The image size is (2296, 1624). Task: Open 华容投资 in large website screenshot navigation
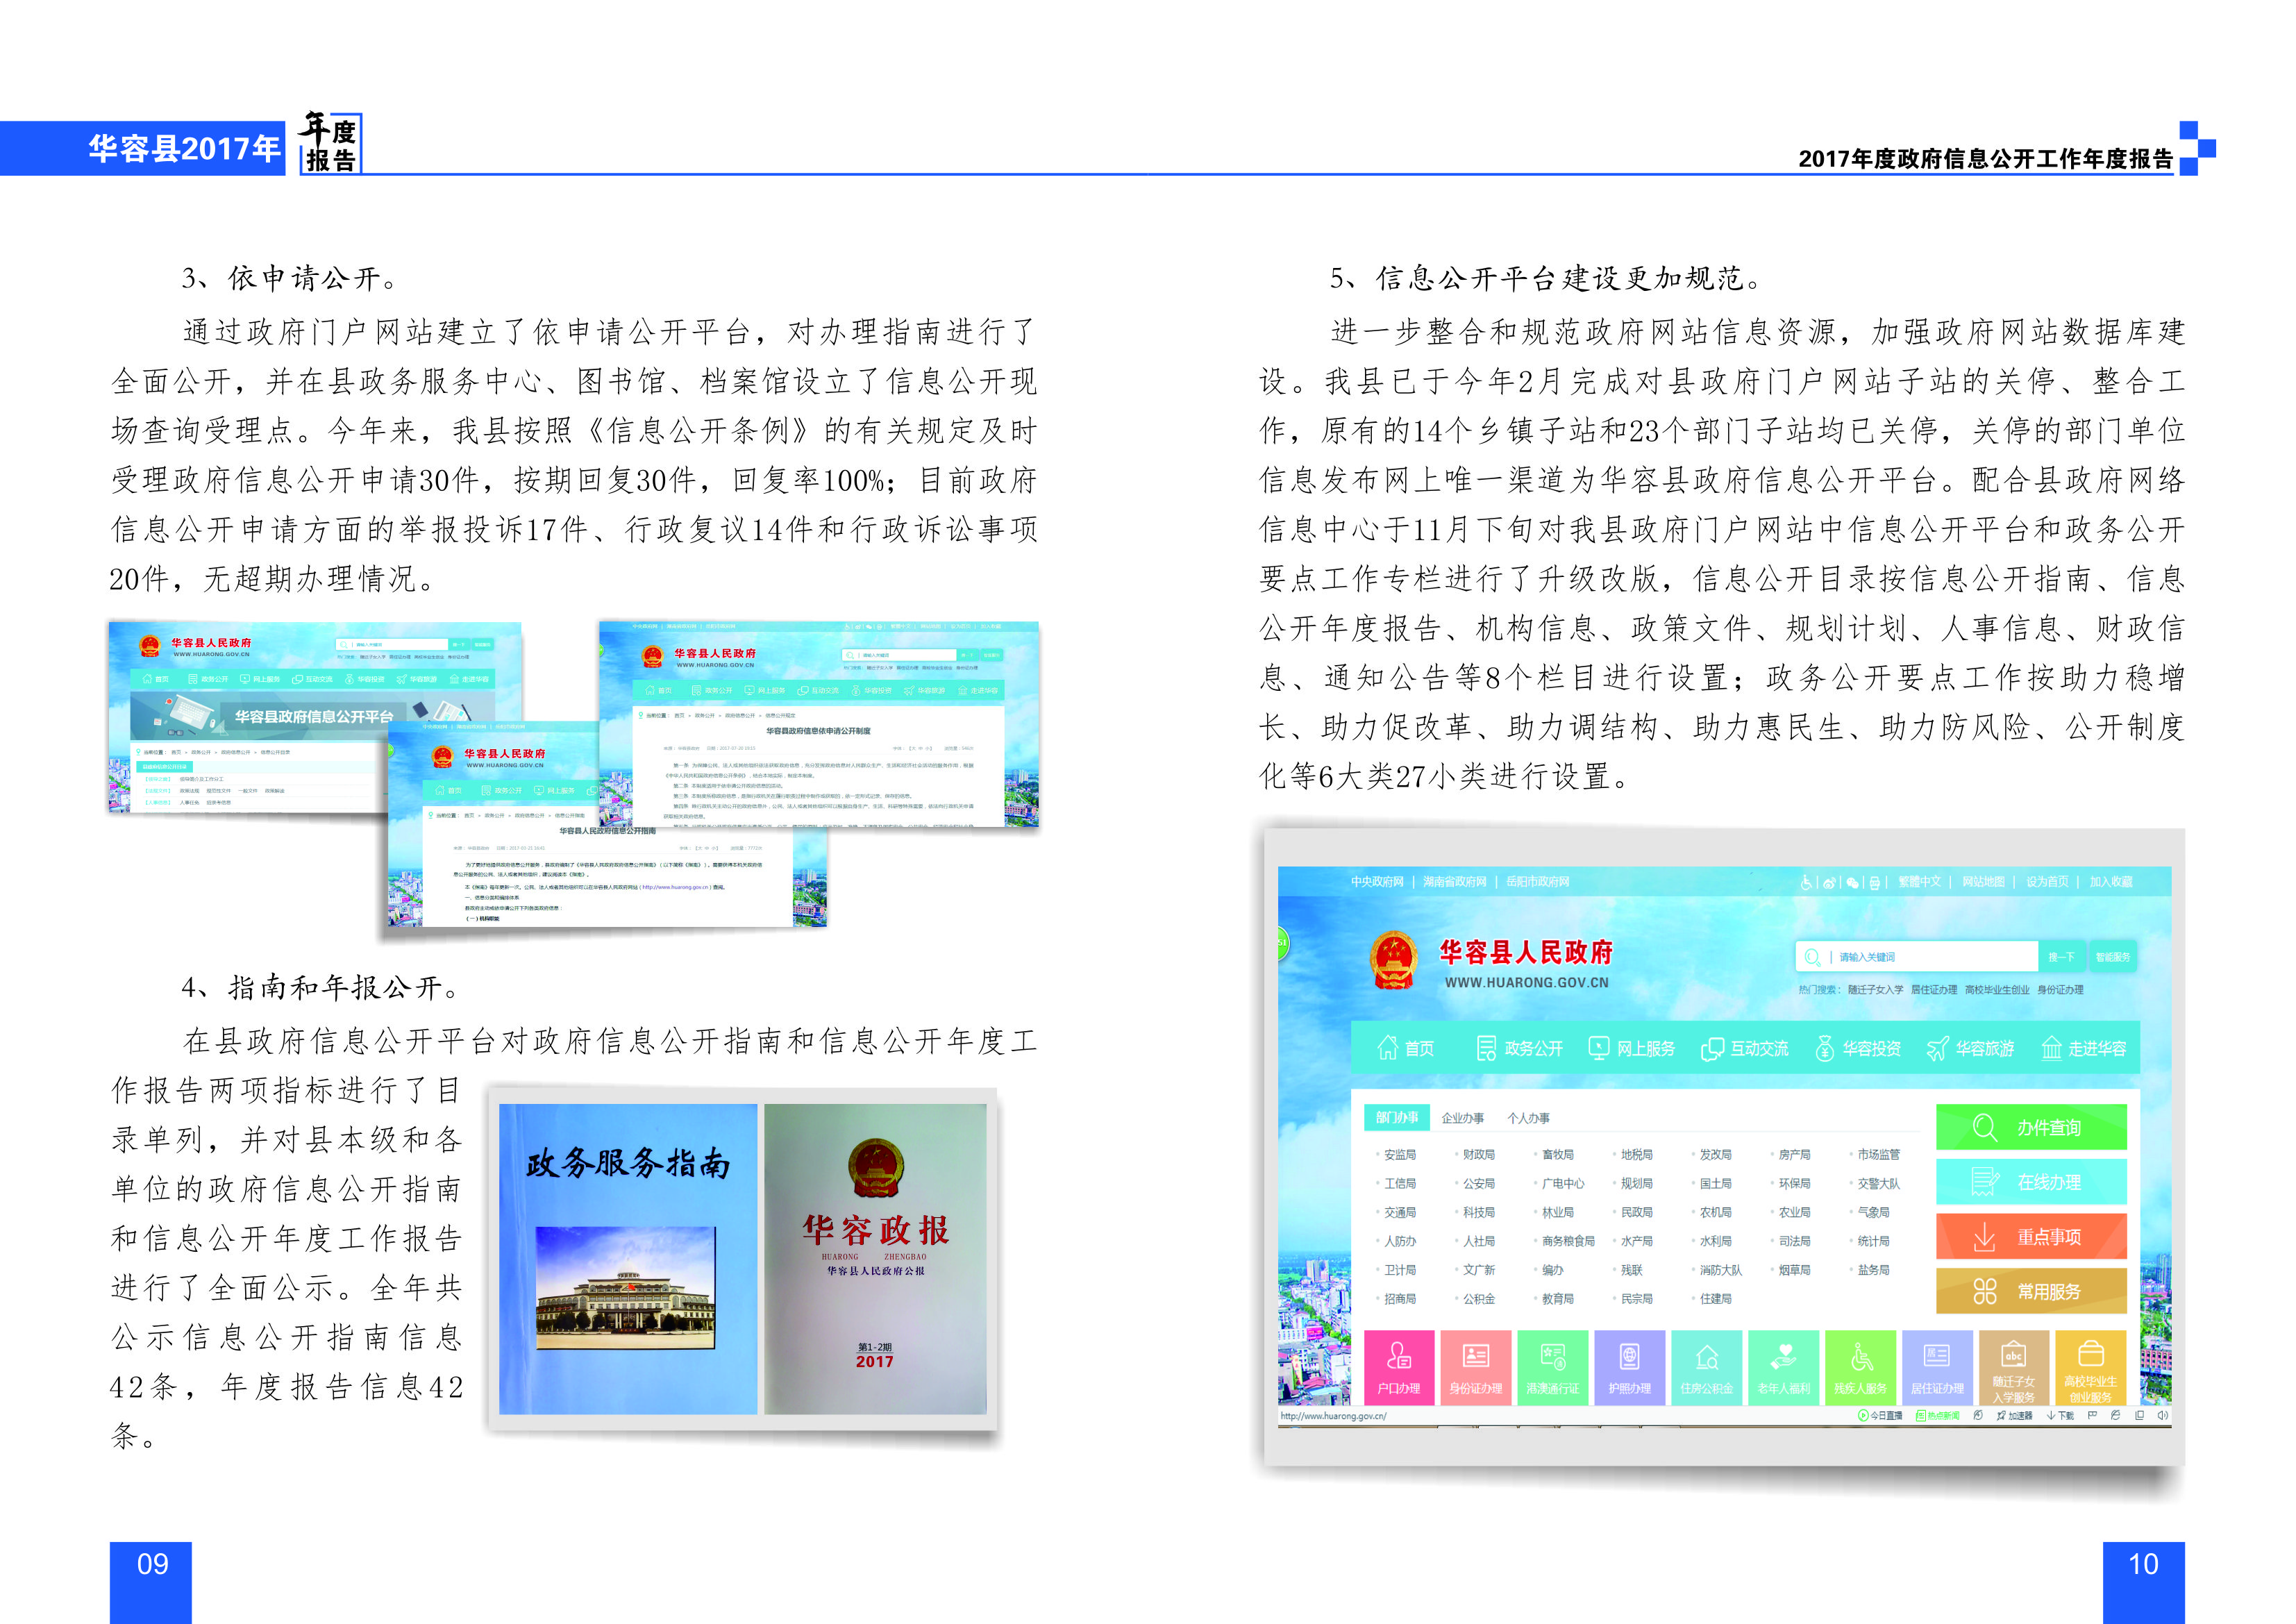1858,1048
